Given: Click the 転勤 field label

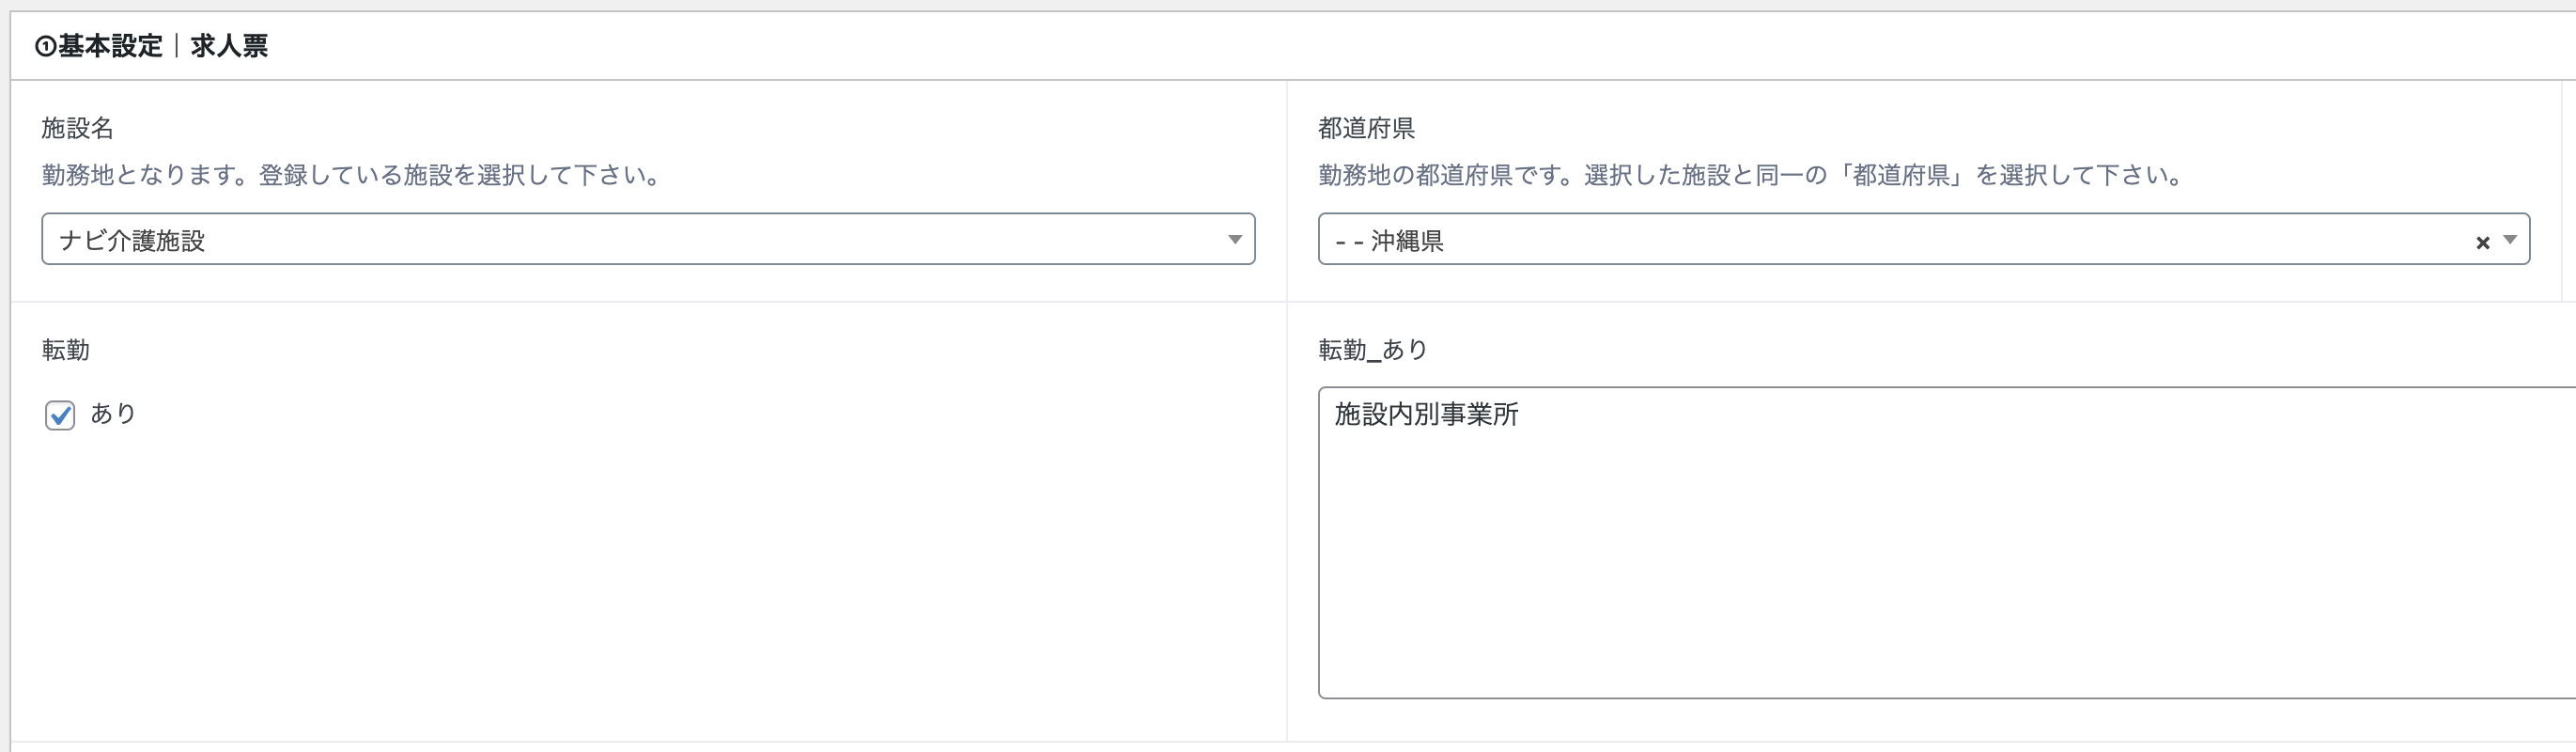Looking at the screenshot, I should pyautogui.click(x=65, y=350).
